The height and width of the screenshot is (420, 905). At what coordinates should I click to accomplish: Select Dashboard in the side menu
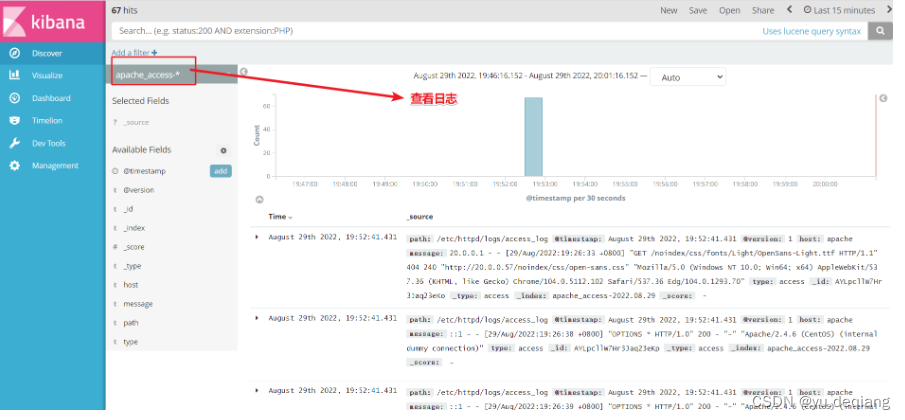click(51, 98)
